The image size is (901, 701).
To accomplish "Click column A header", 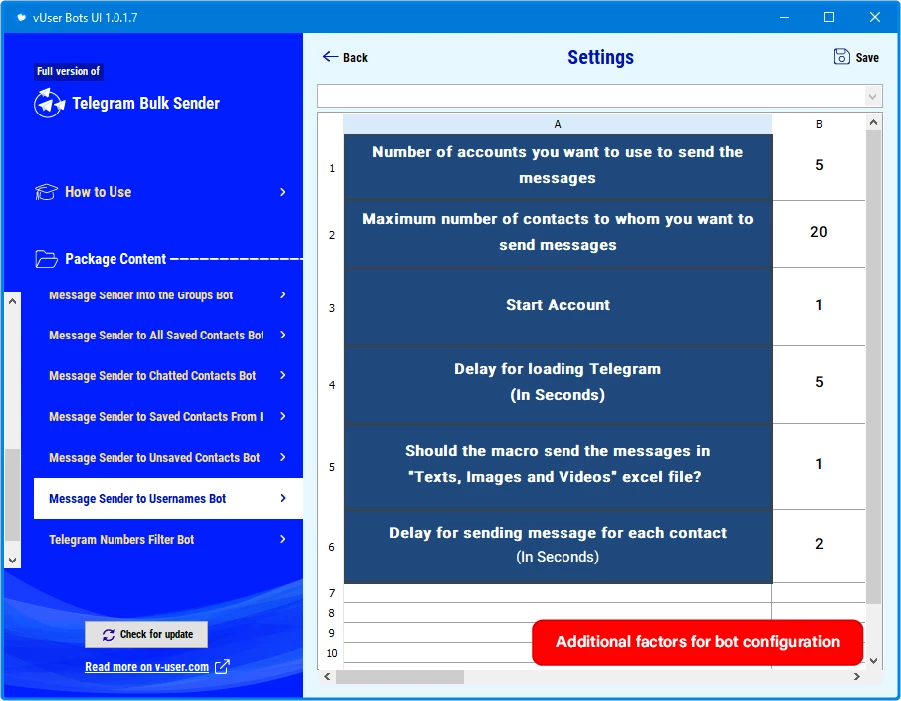I will (x=557, y=124).
